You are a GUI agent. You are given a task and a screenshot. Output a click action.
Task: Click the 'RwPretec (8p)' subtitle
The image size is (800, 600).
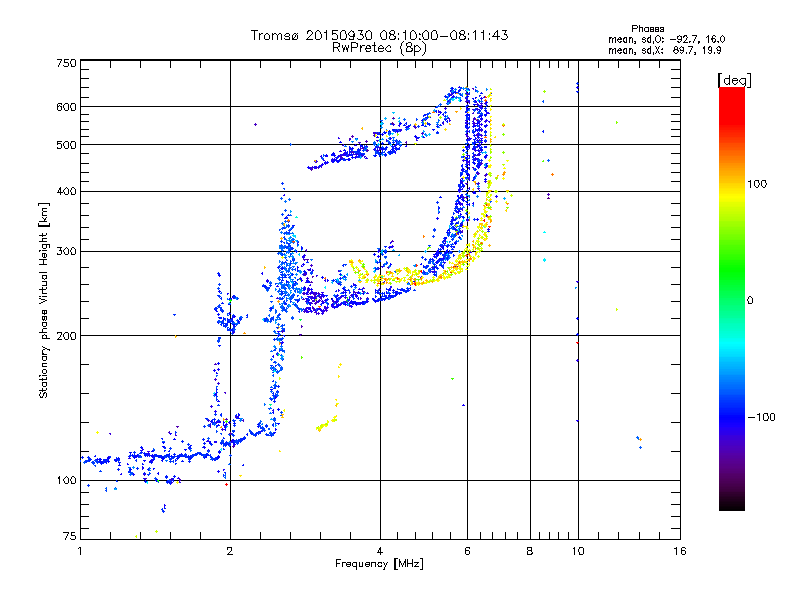point(379,48)
